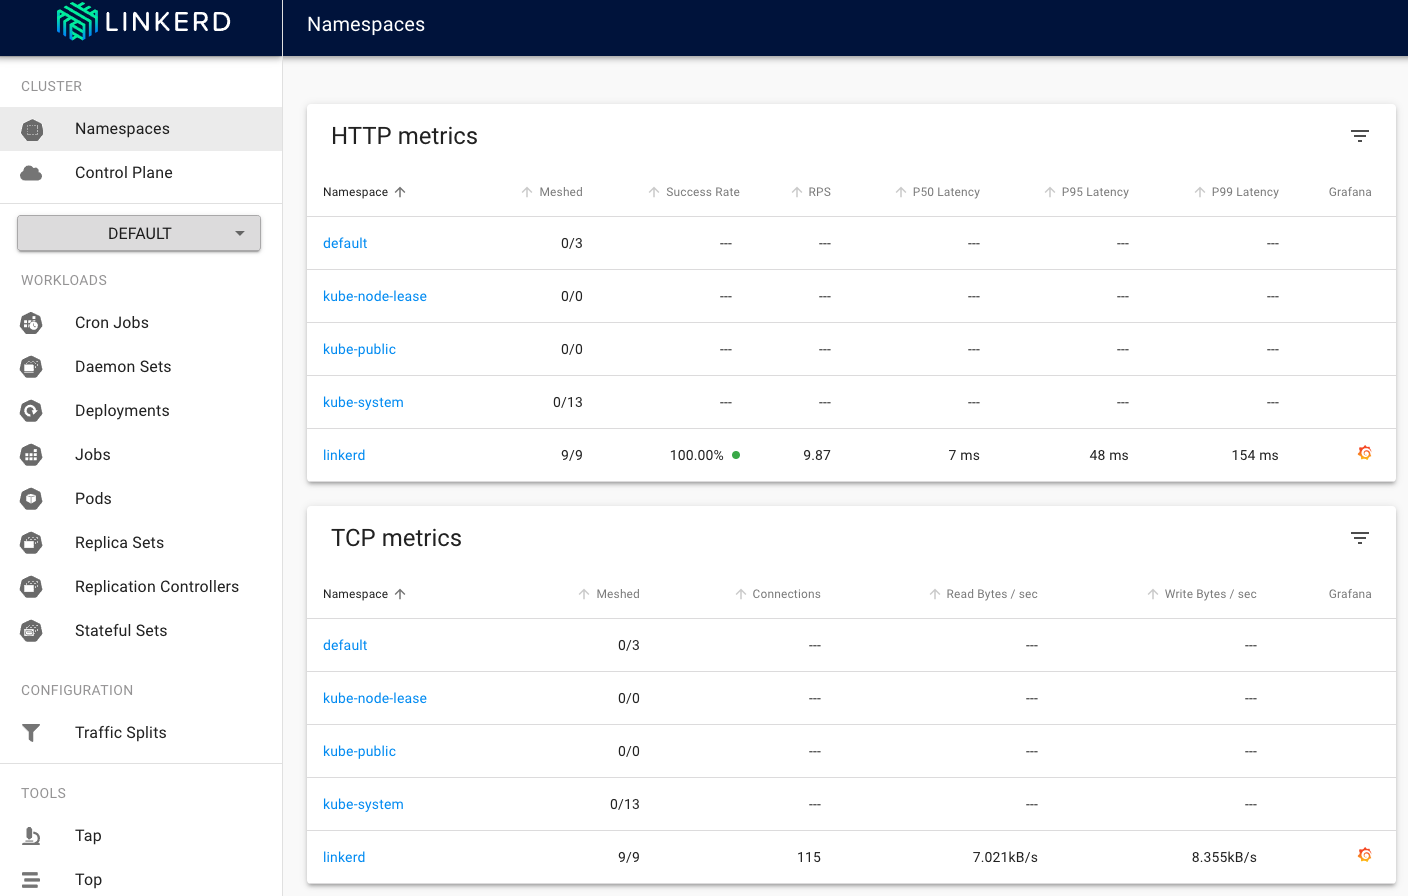
Task: Open Replication Controllers page
Action: point(141,587)
